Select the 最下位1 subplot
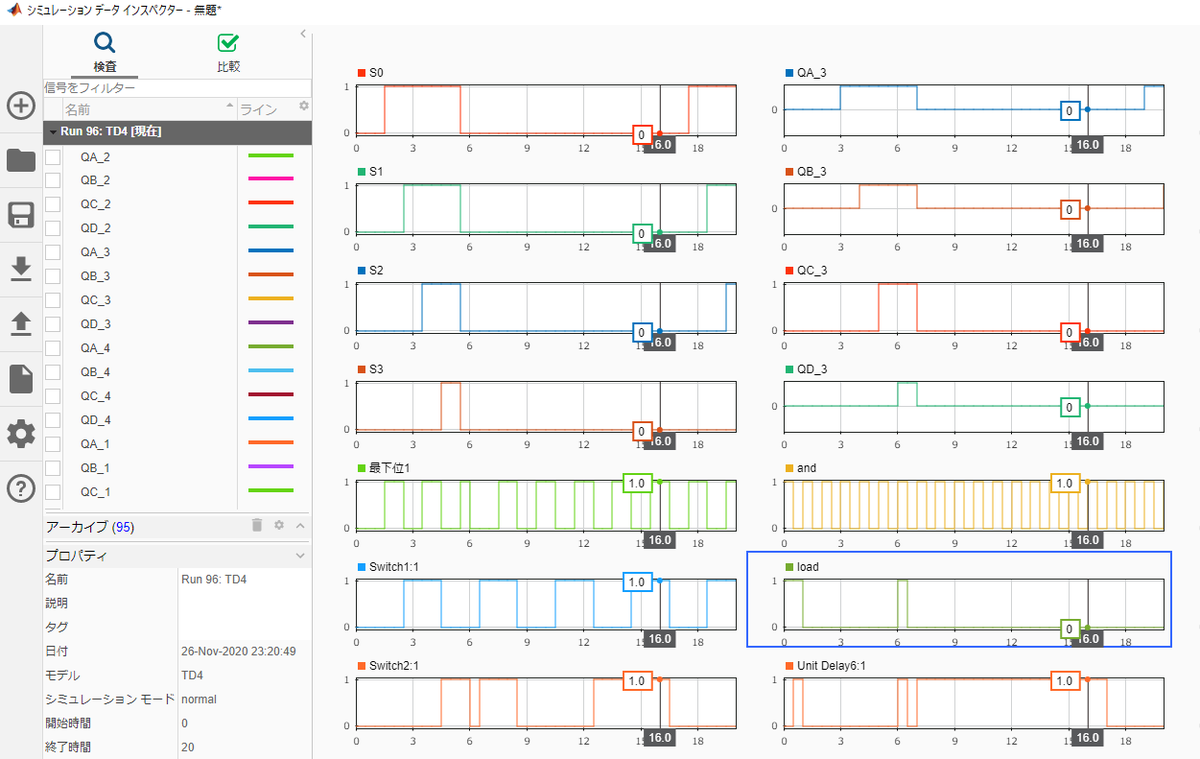 (x=546, y=505)
